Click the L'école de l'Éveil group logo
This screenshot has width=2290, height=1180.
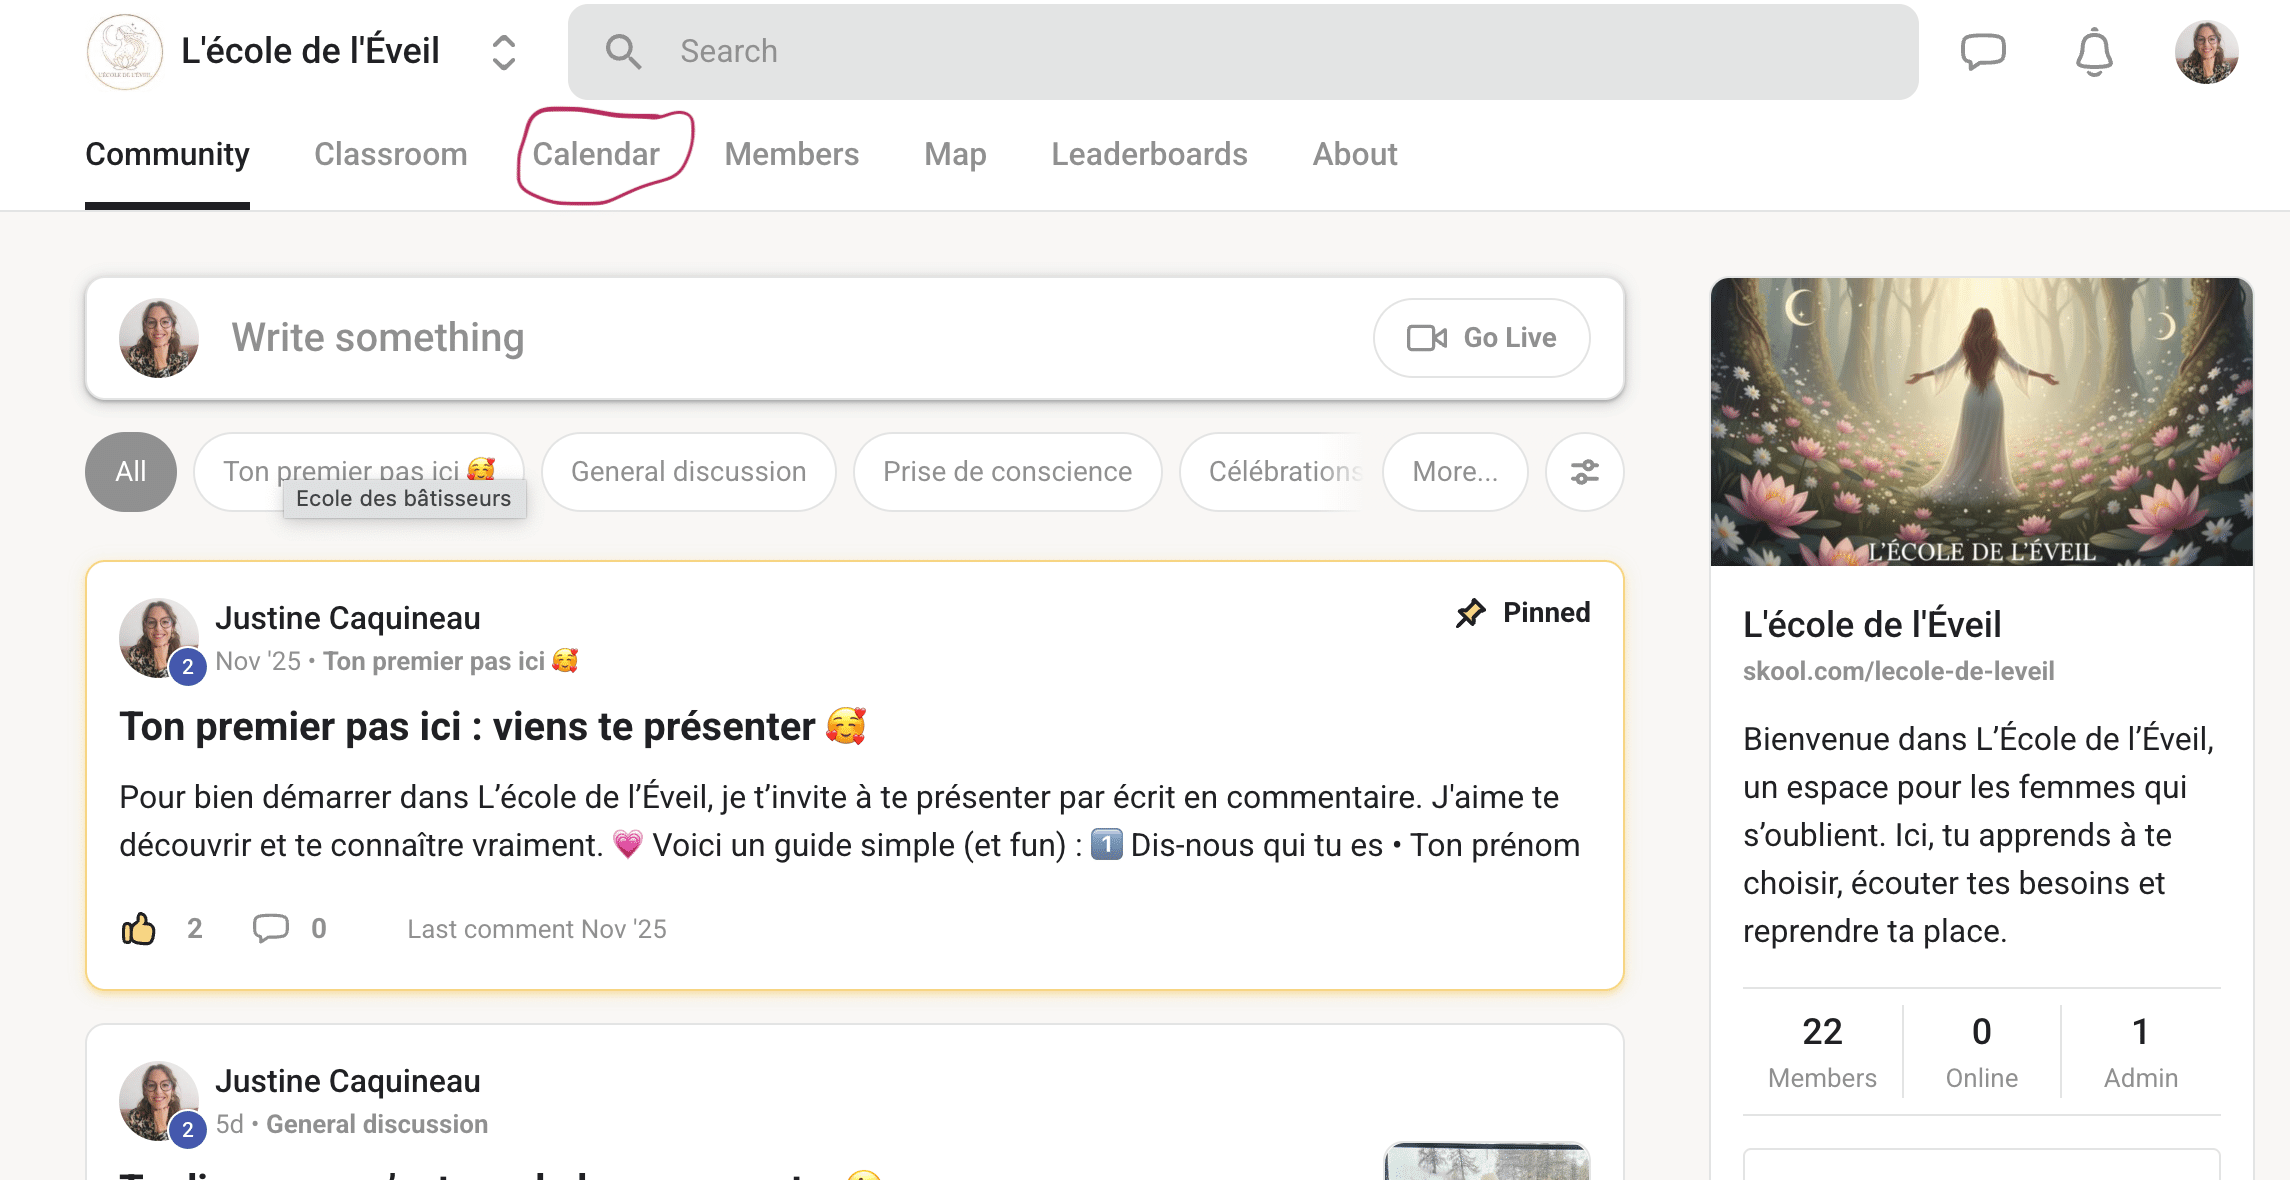click(x=125, y=52)
